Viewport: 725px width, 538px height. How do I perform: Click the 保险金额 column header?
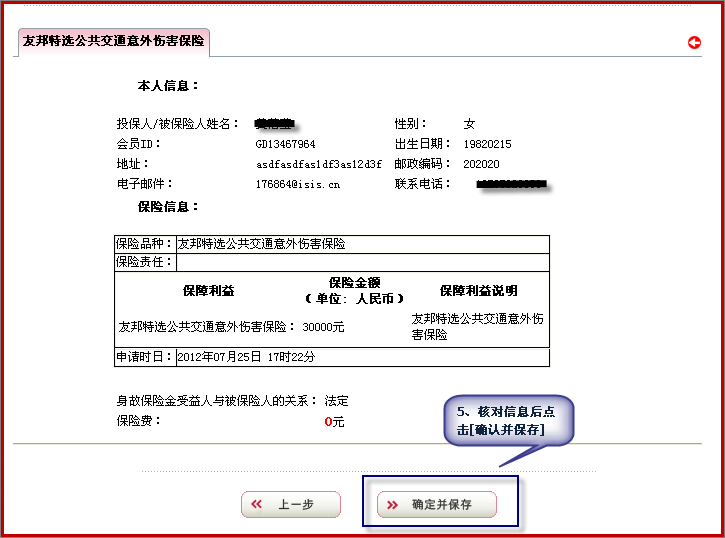[355, 291]
